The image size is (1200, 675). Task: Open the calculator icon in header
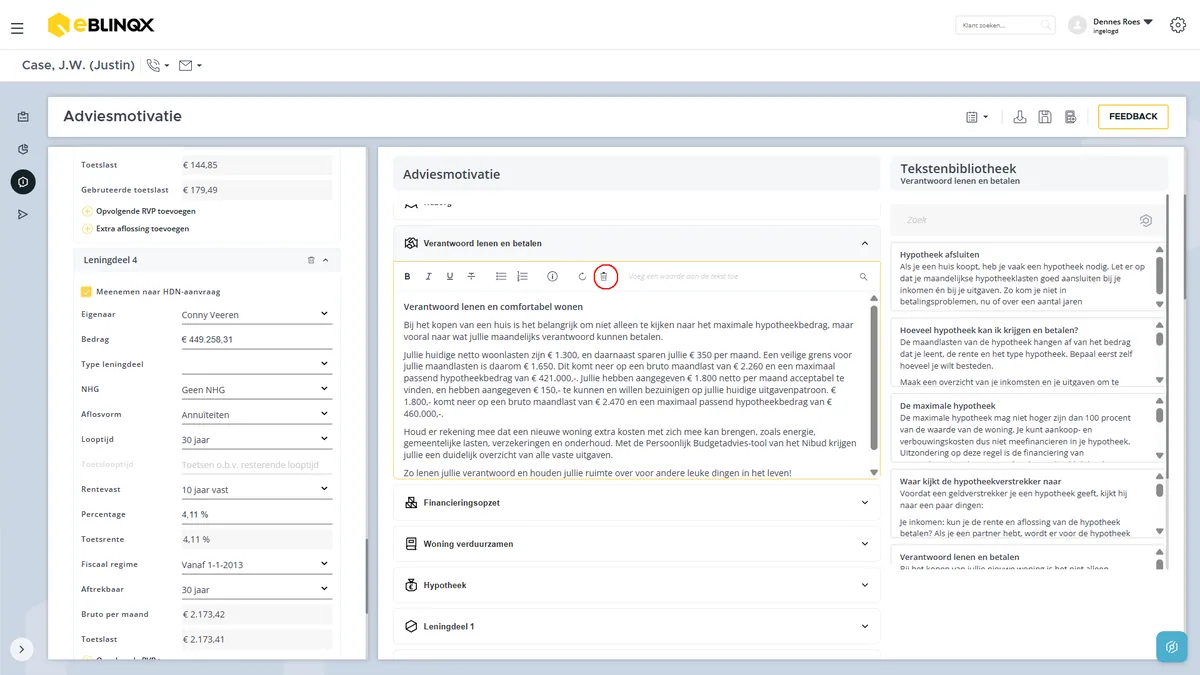1070,117
